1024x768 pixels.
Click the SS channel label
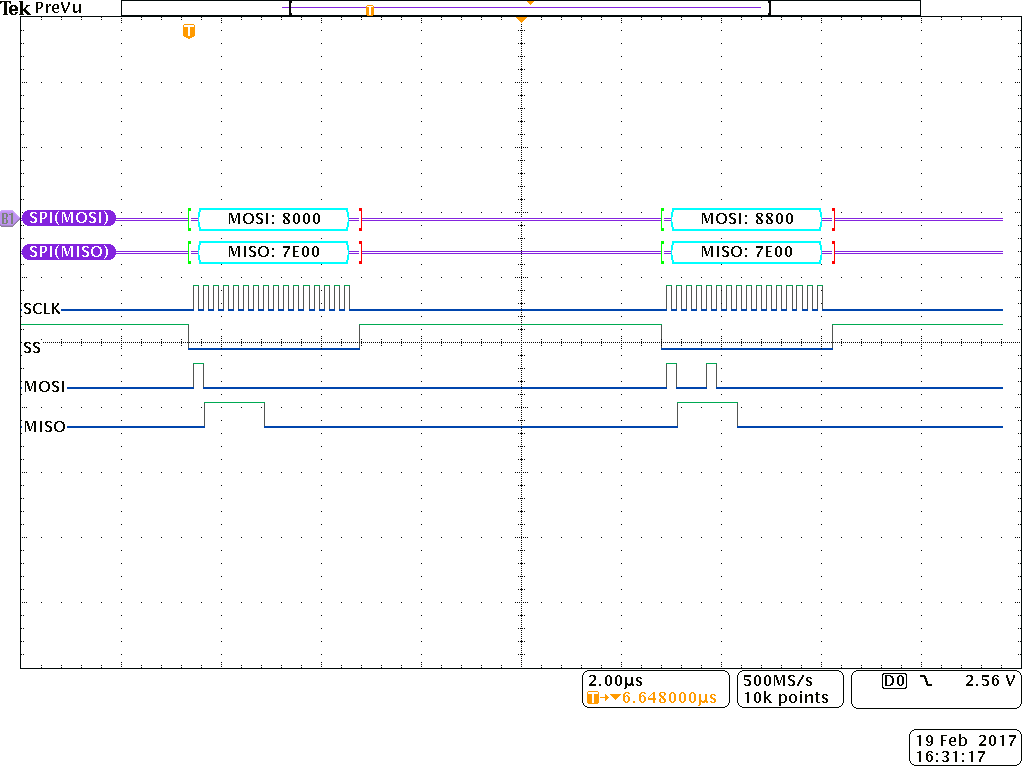32,349
